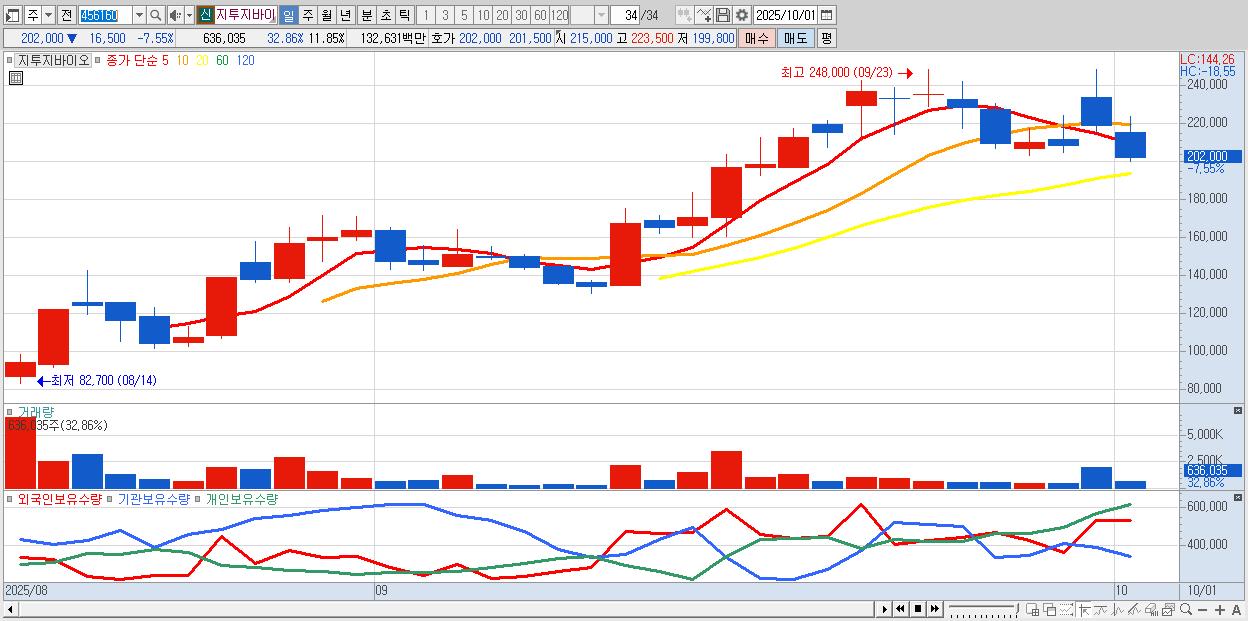Click the dotted chart area icon in bottom bar
The height and width of the screenshot is (621, 1248).
pos(1066,609)
